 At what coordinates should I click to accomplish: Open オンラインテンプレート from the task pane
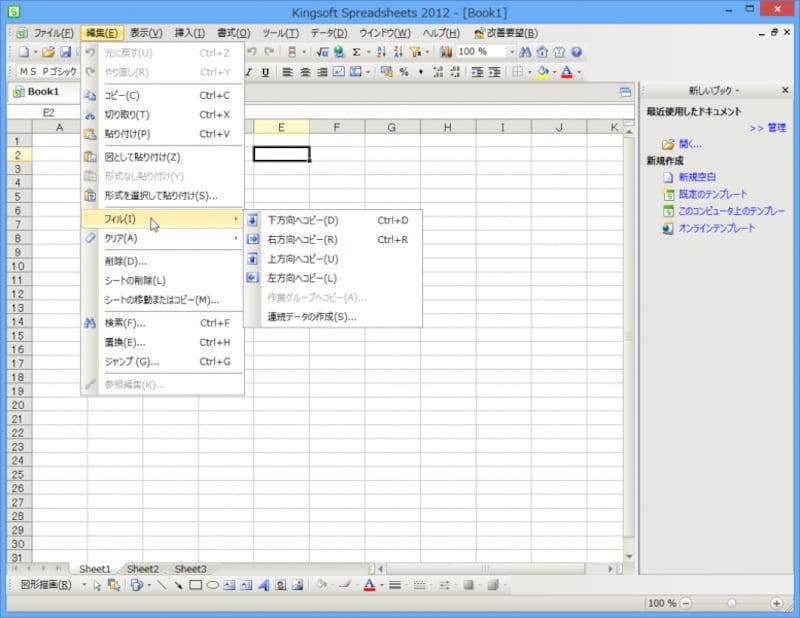pos(715,229)
